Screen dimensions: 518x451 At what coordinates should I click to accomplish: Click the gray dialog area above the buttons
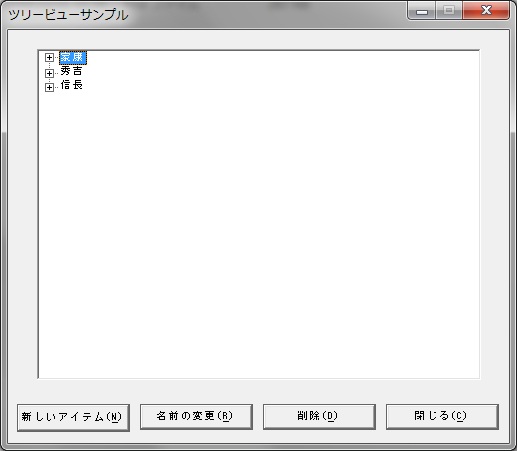(x=259, y=391)
